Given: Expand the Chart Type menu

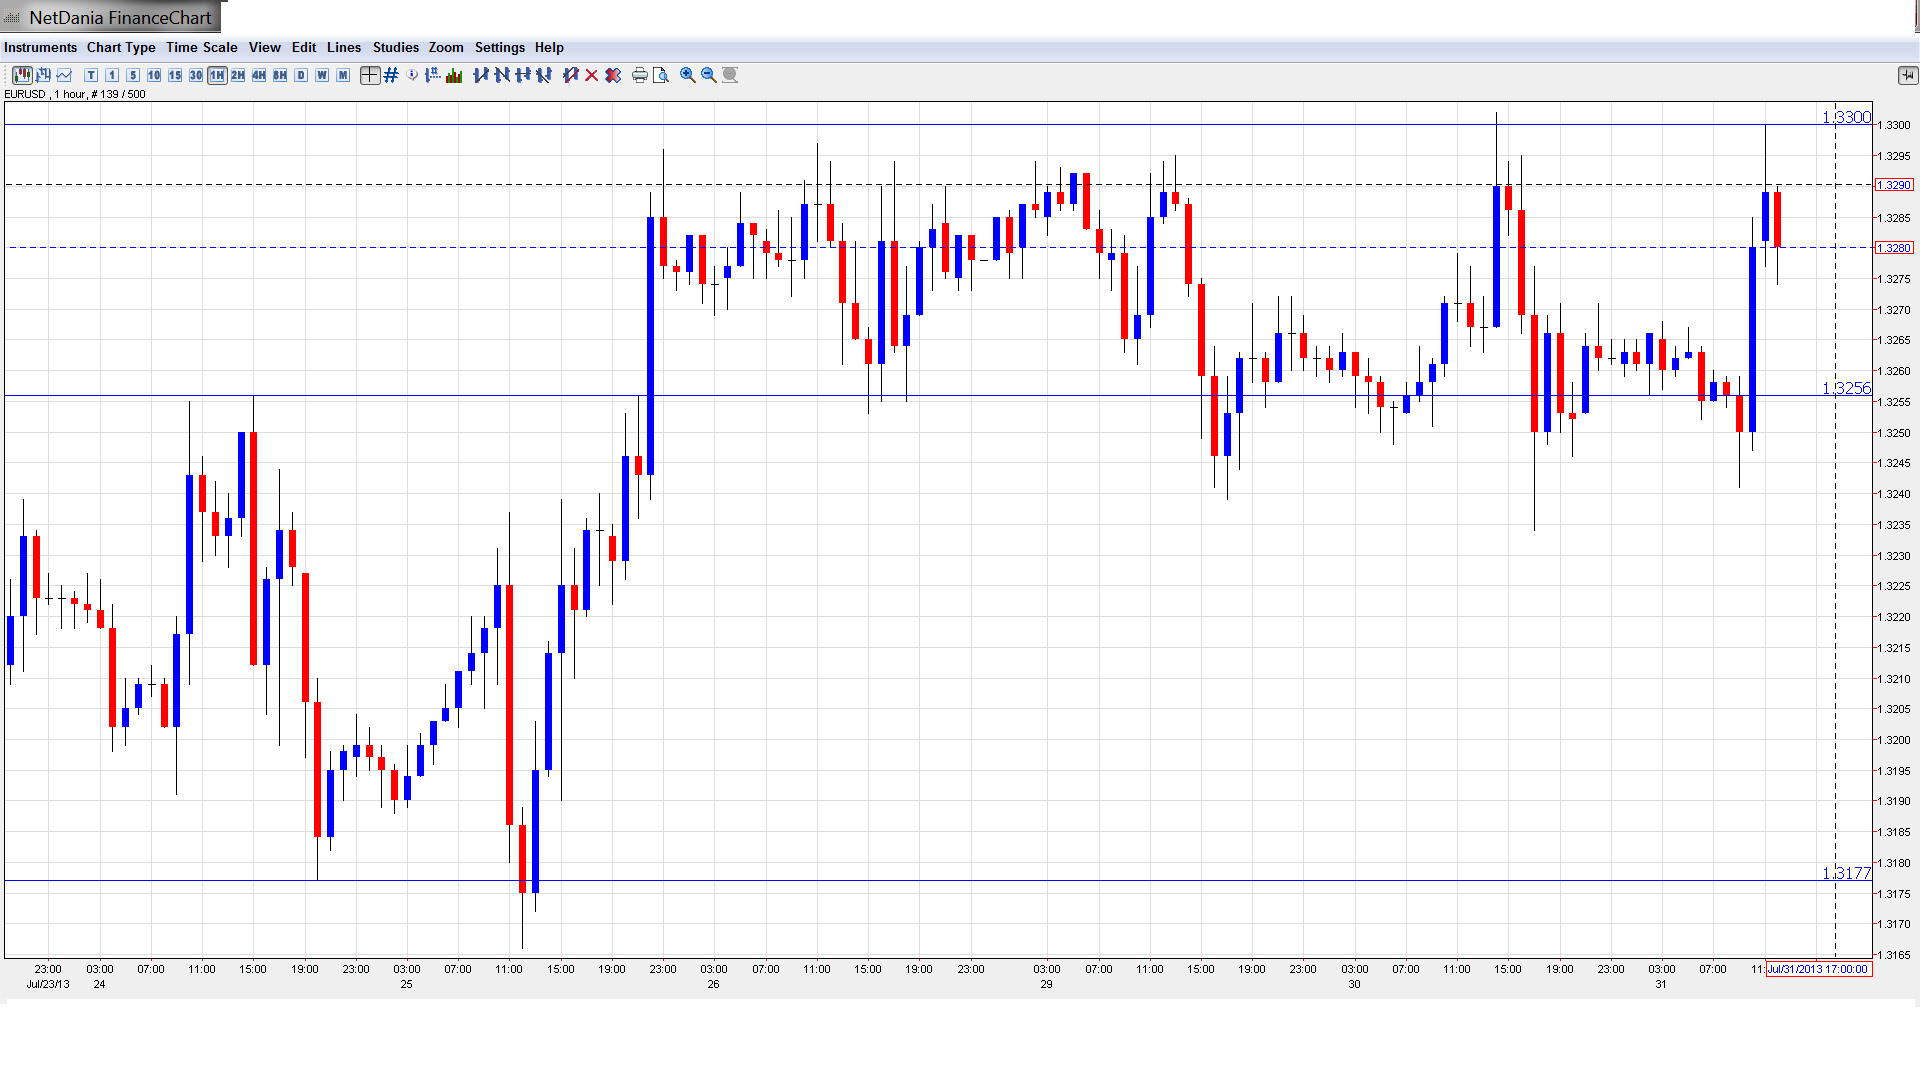Looking at the screenshot, I should [121, 47].
